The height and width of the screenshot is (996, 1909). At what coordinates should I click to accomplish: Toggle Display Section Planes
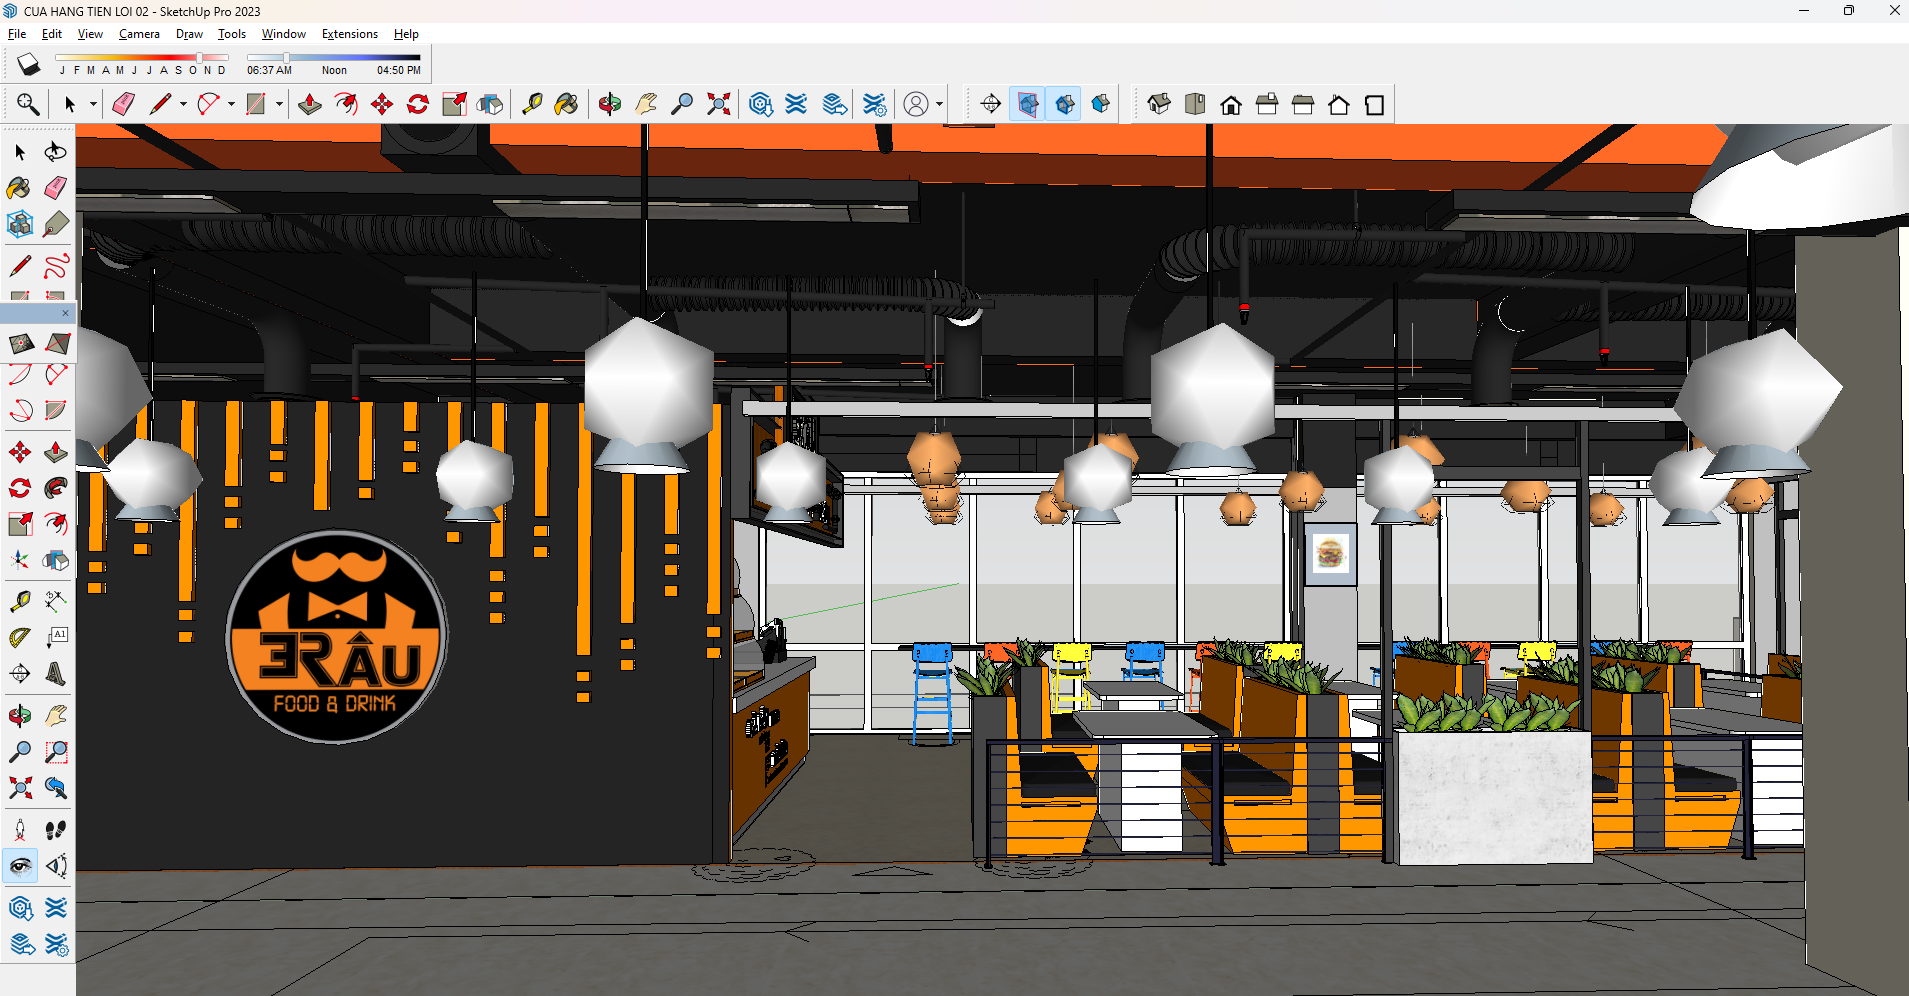pyautogui.click(x=1027, y=104)
